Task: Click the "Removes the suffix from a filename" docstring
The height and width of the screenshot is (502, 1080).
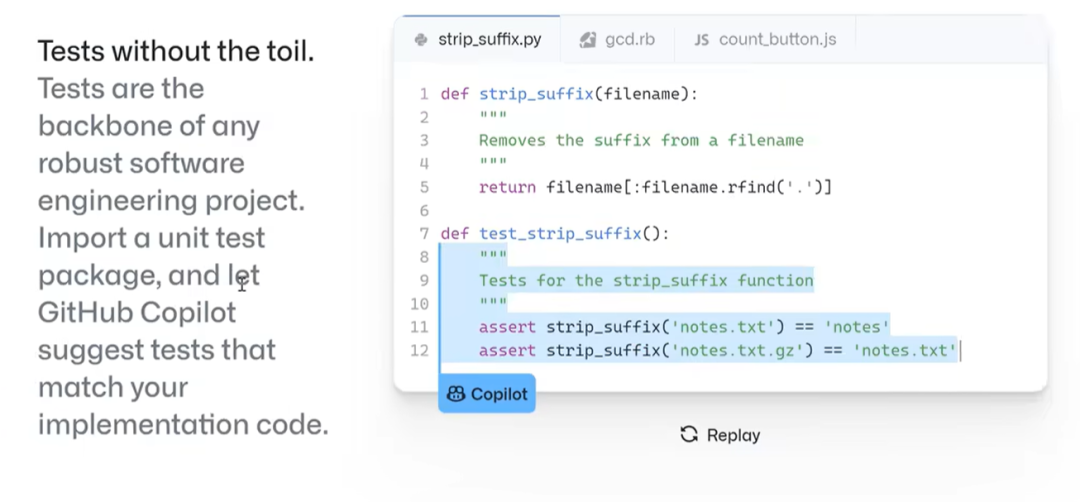Action: [641, 140]
